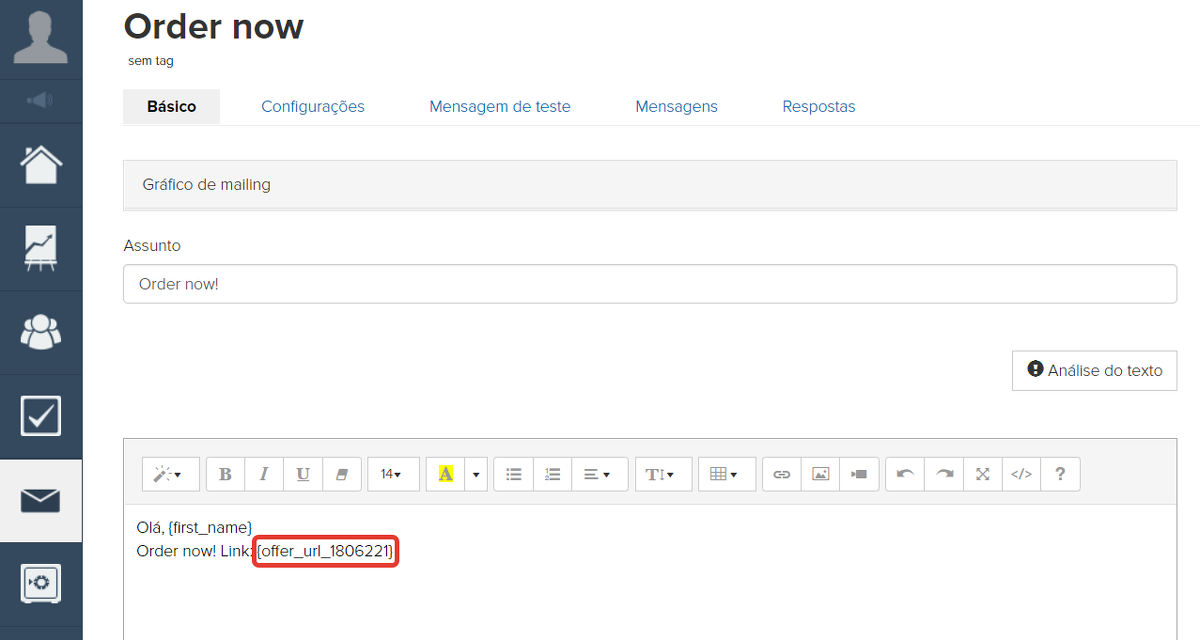Insert a hyperlink with link icon
Viewport: 1200px width, 640px height.
tap(782, 474)
